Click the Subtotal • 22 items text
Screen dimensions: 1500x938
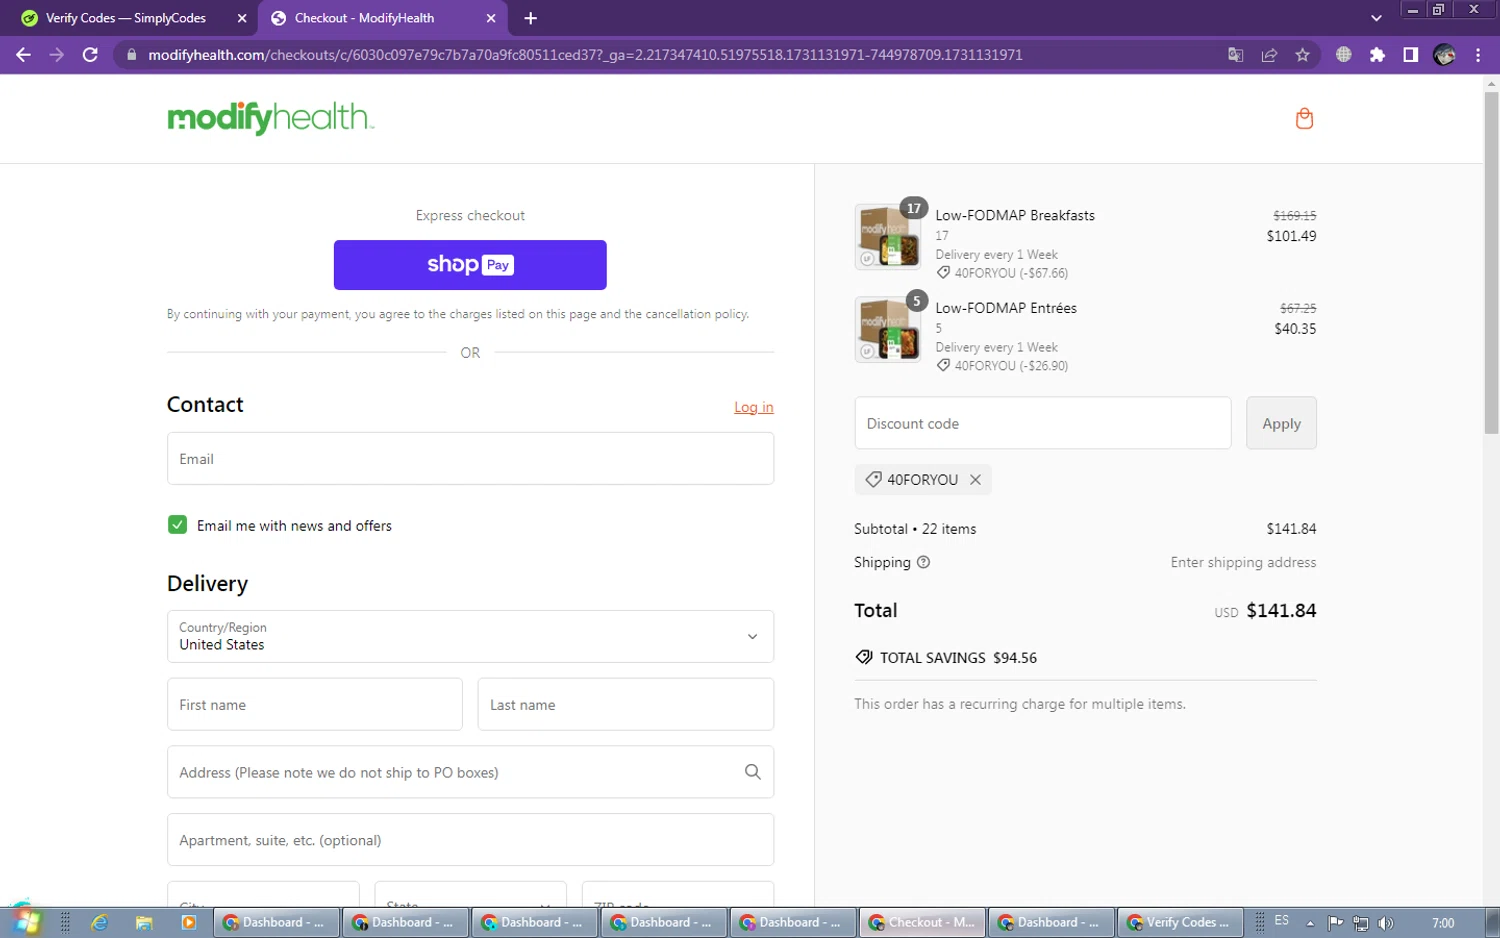click(915, 529)
